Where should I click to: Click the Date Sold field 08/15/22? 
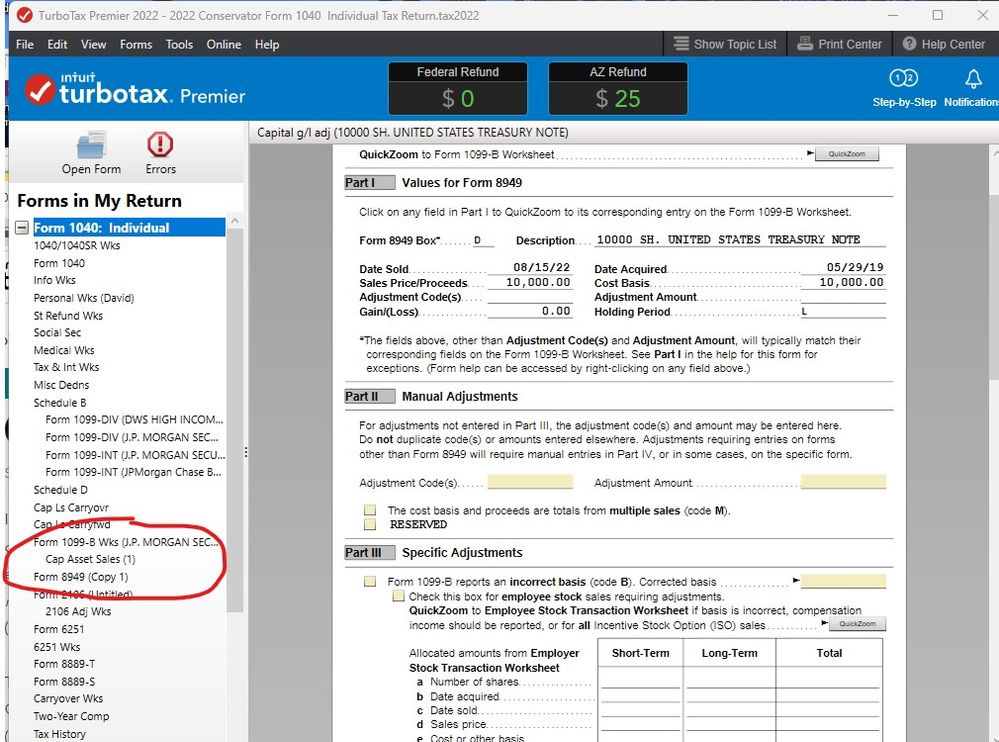pyautogui.click(x=530, y=268)
